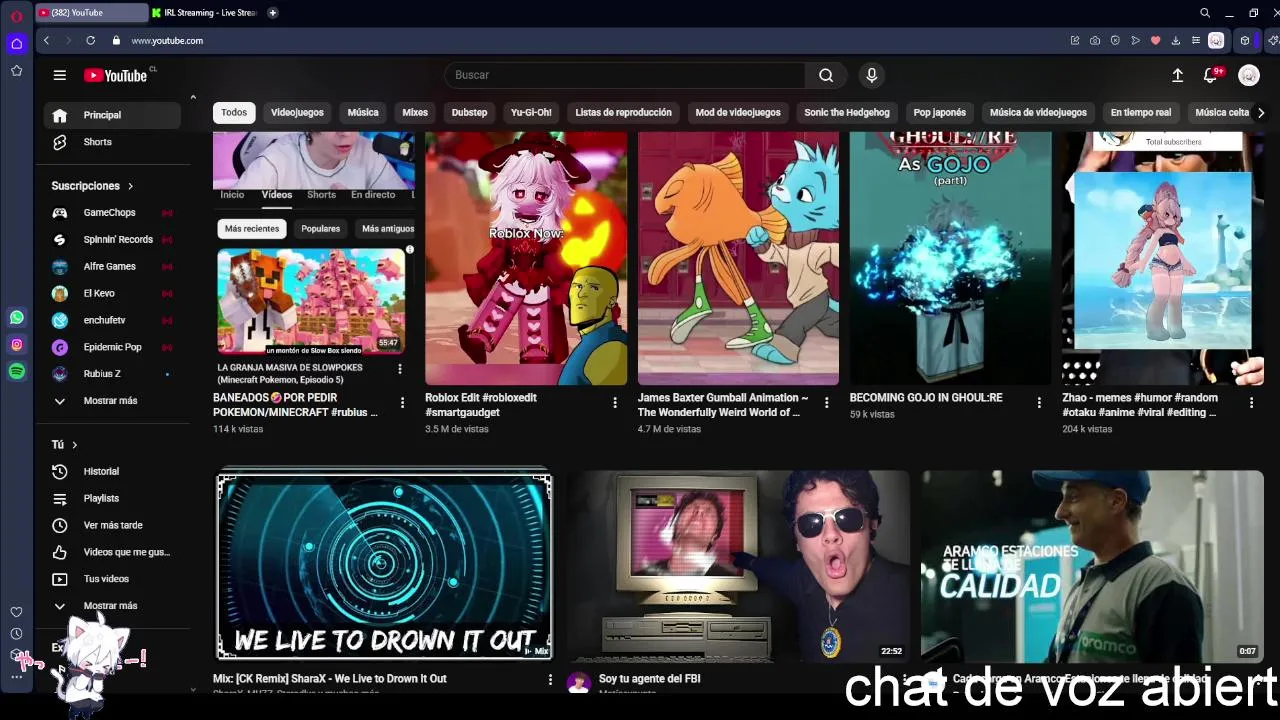
Task: Click the address bar youtube.com
Action: click(x=167, y=40)
